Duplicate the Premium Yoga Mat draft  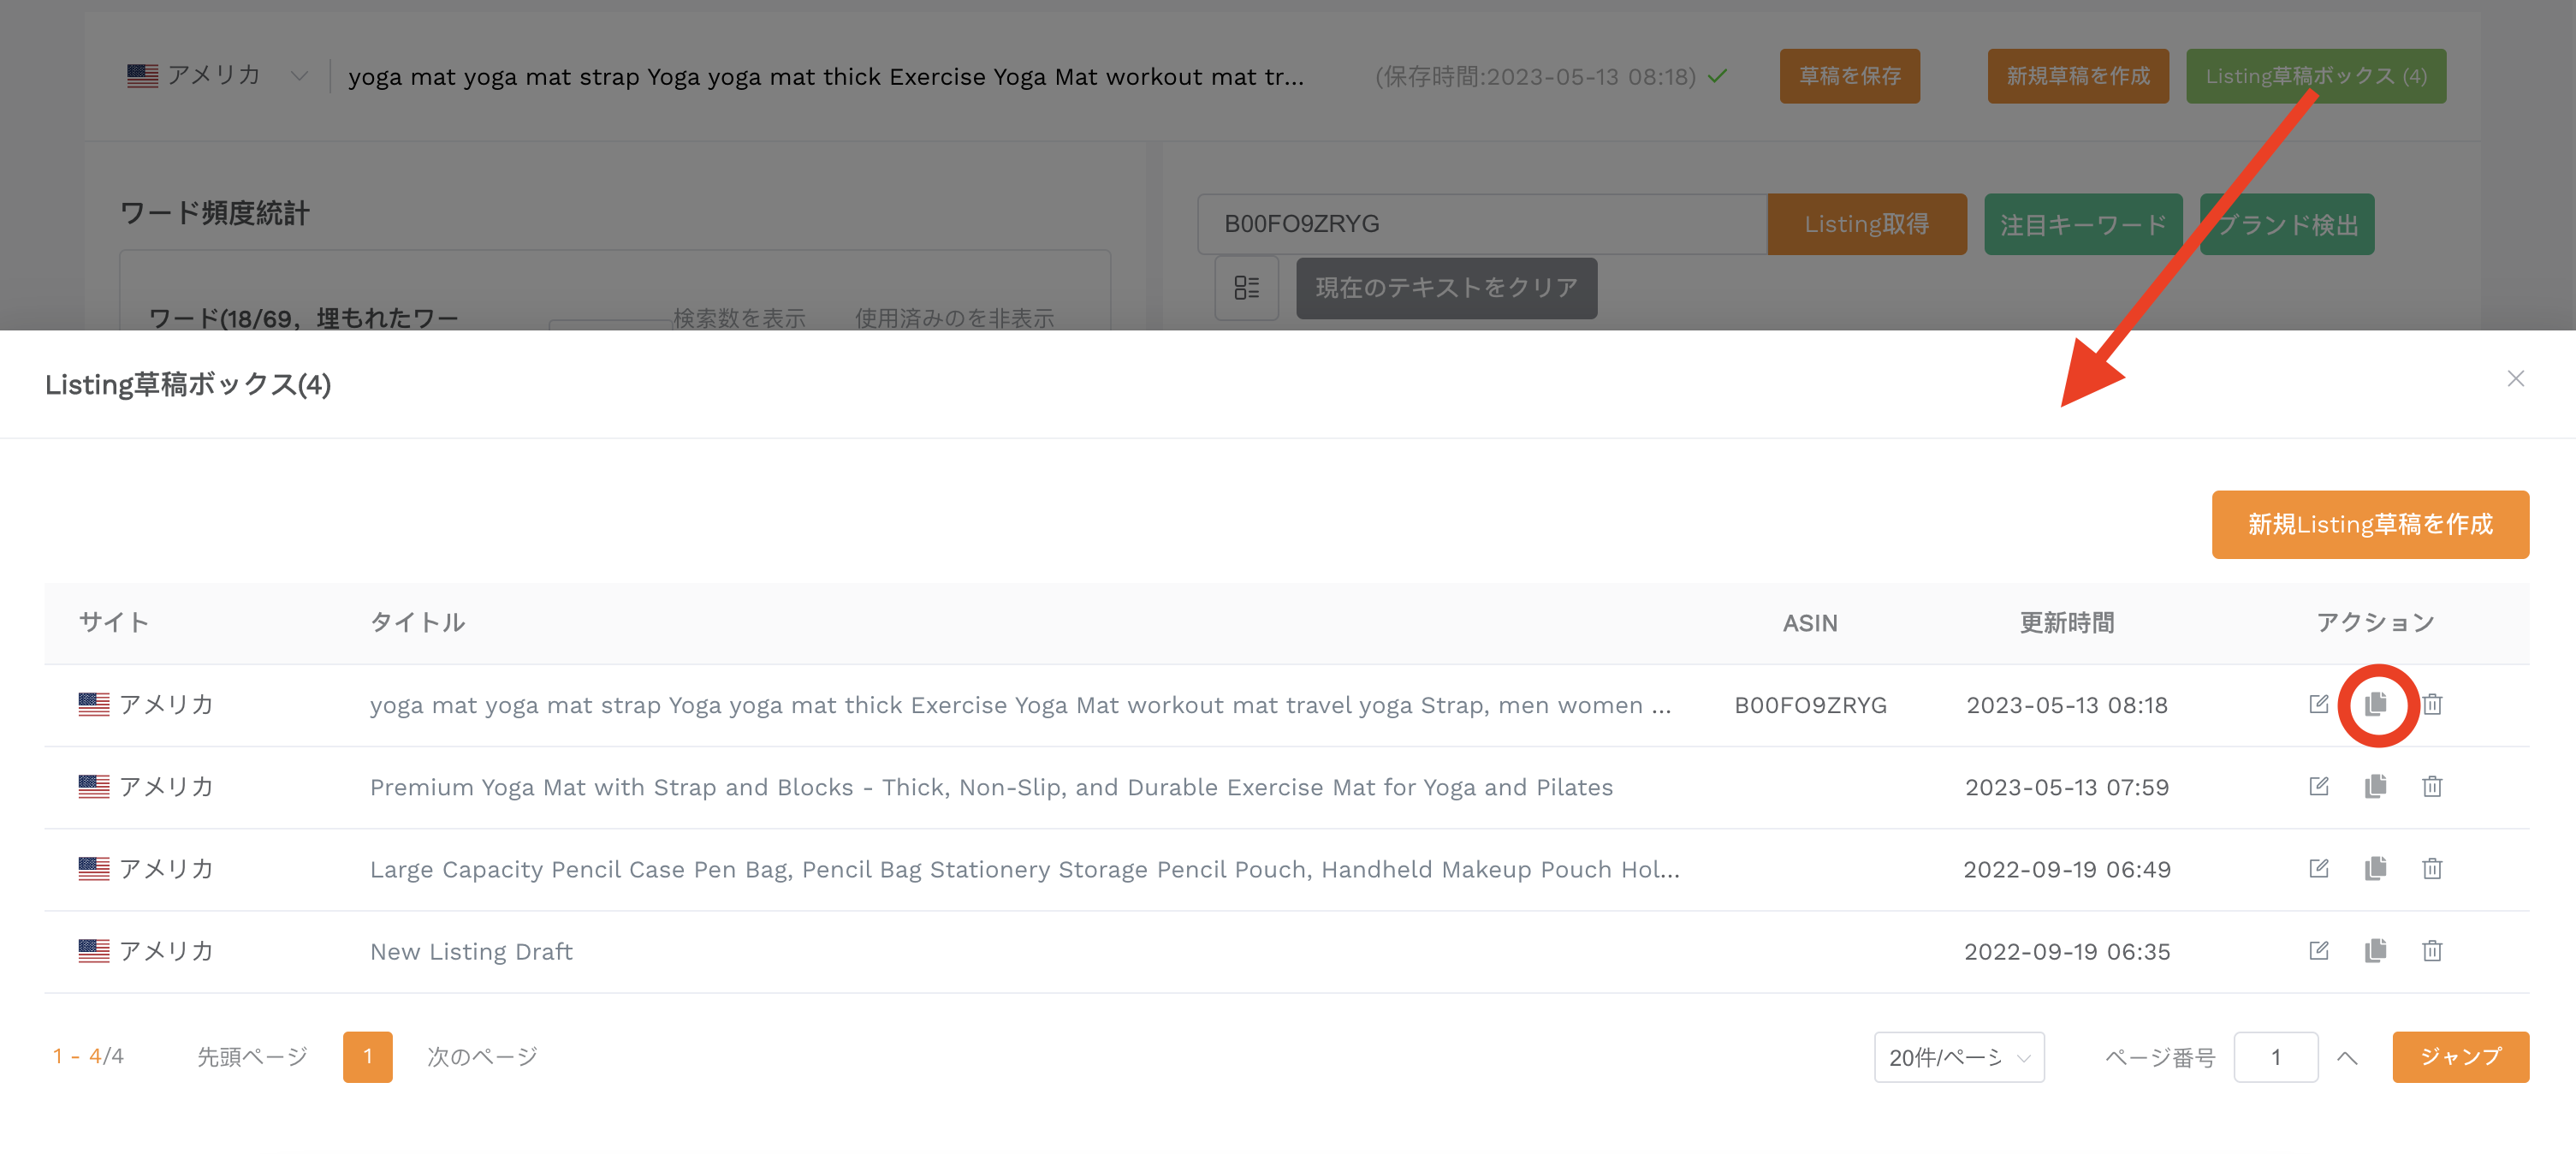pos(2376,786)
